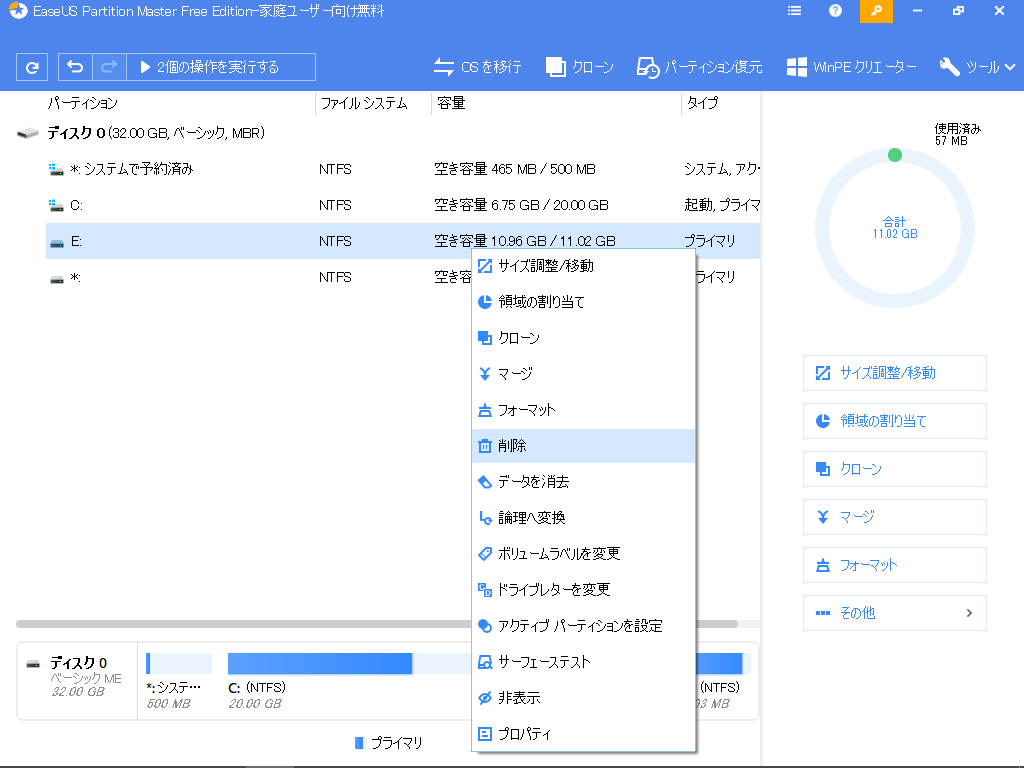
Task: Click クローン button in right panel
Action: pyautogui.click(x=895, y=469)
